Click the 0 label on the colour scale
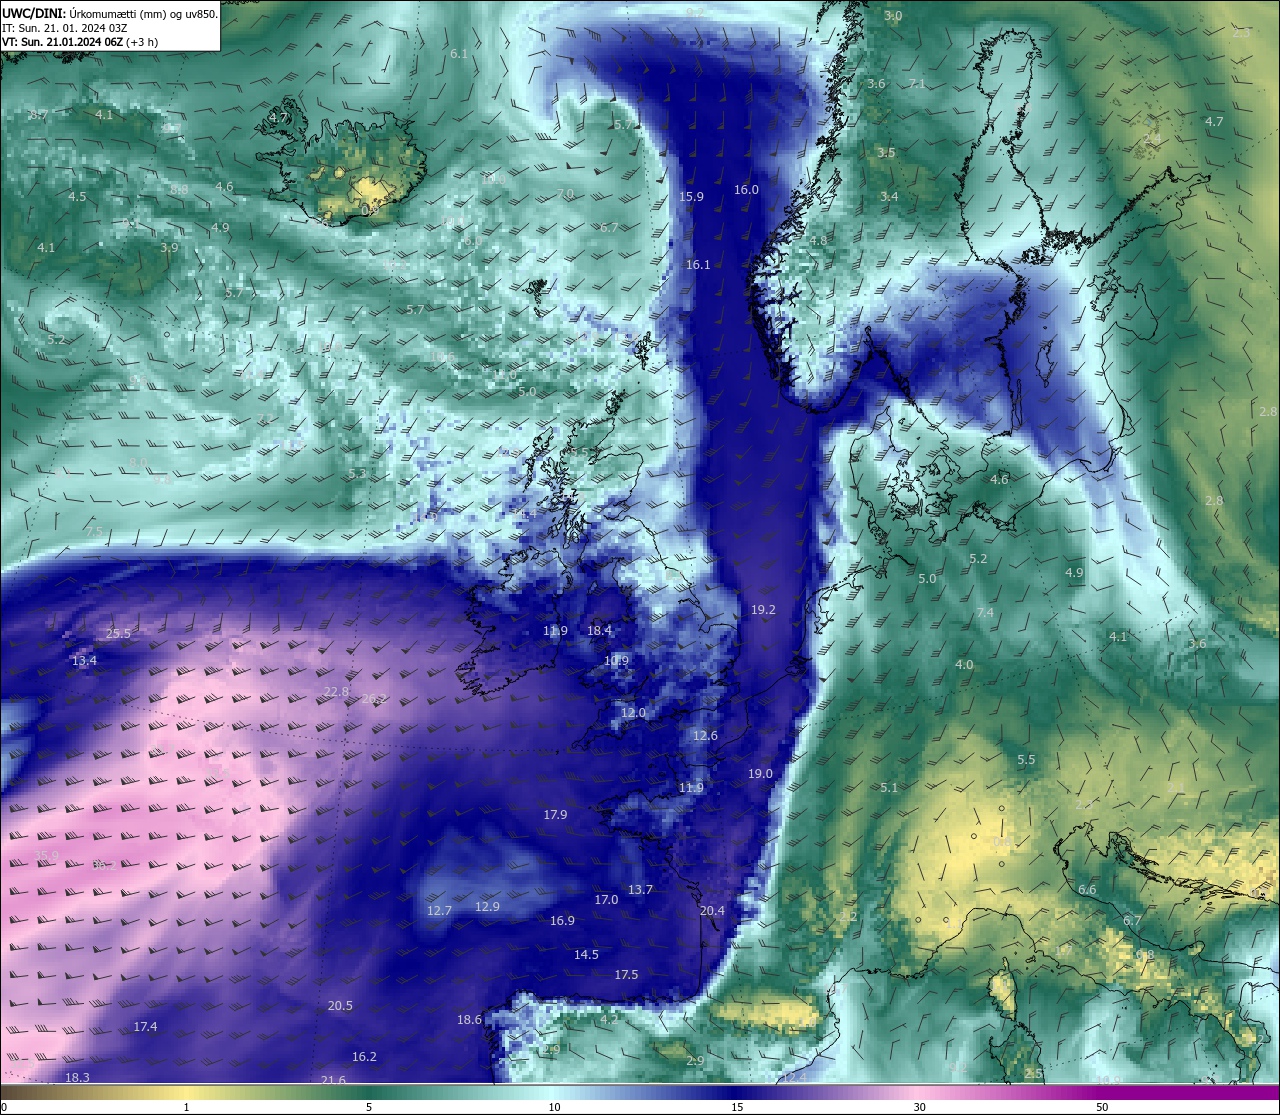1280x1115 pixels. tap(4, 1107)
